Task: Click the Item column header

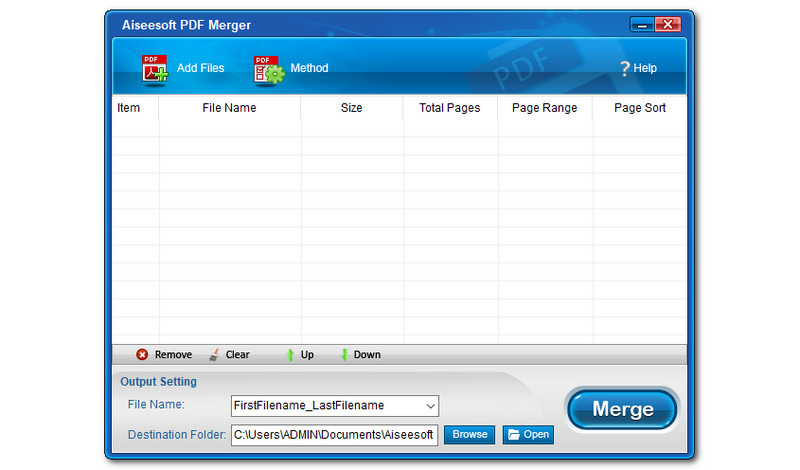Action: pos(129,108)
